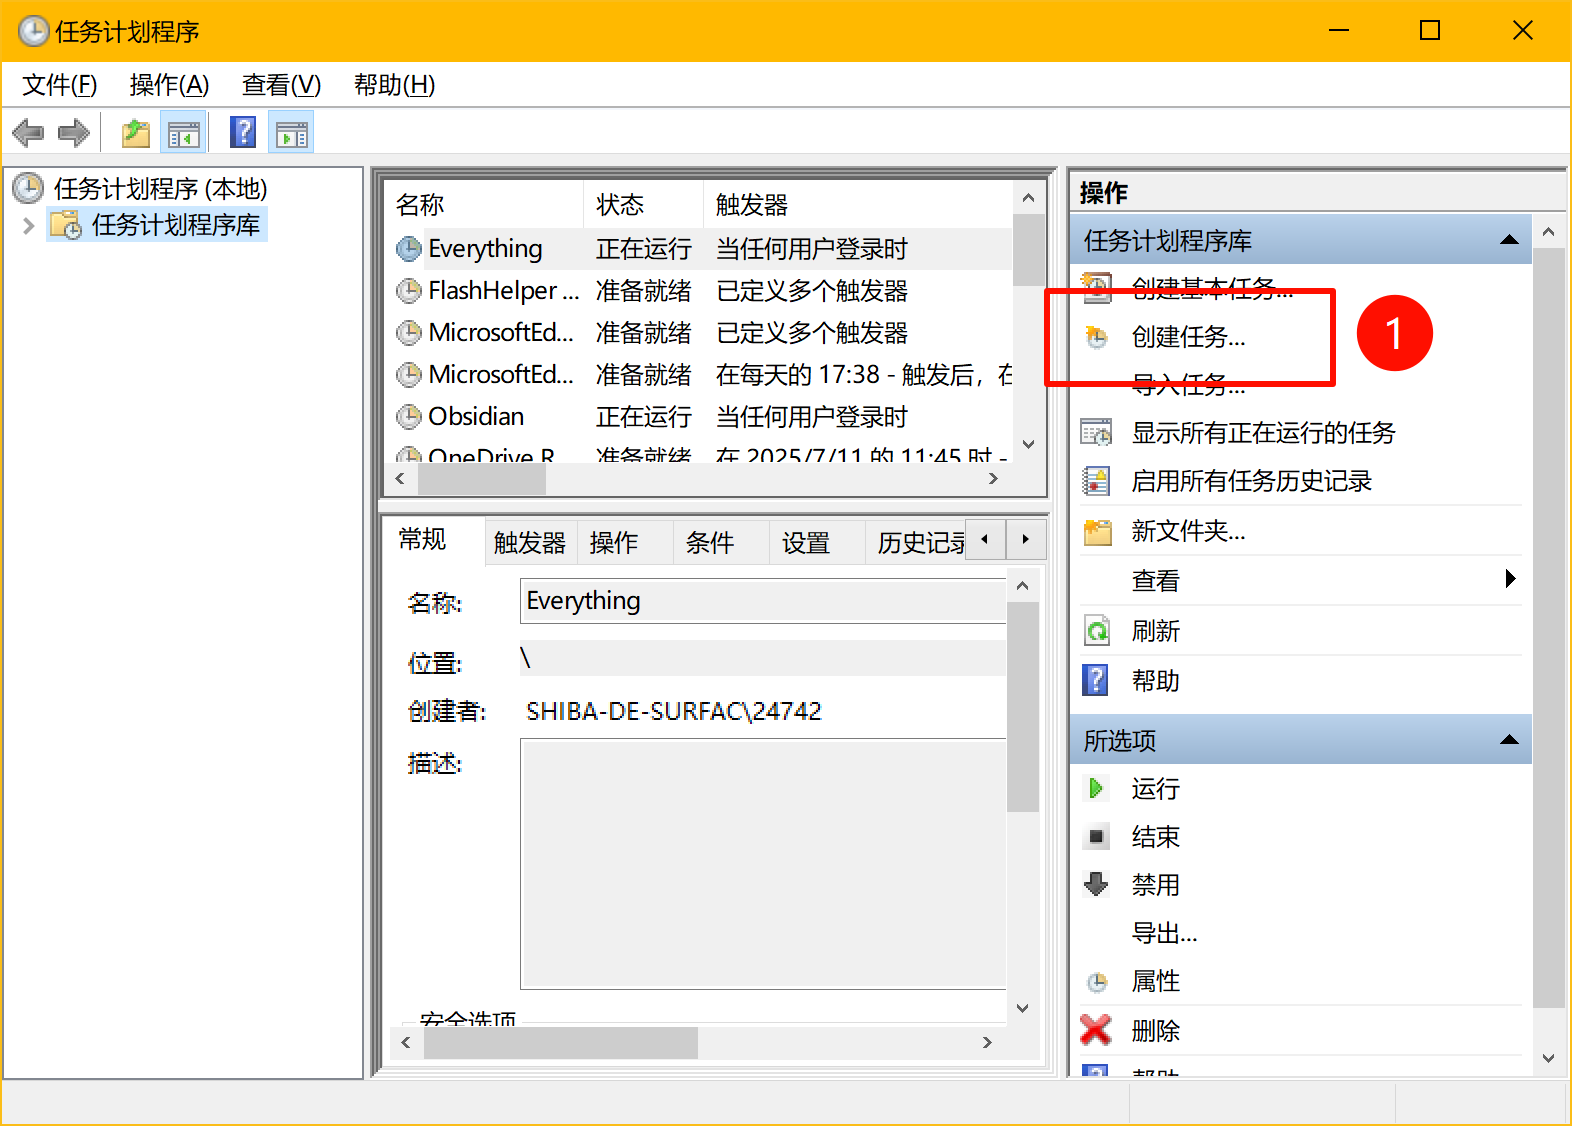Click 禁用 action text

pyautogui.click(x=1156, y=885)
